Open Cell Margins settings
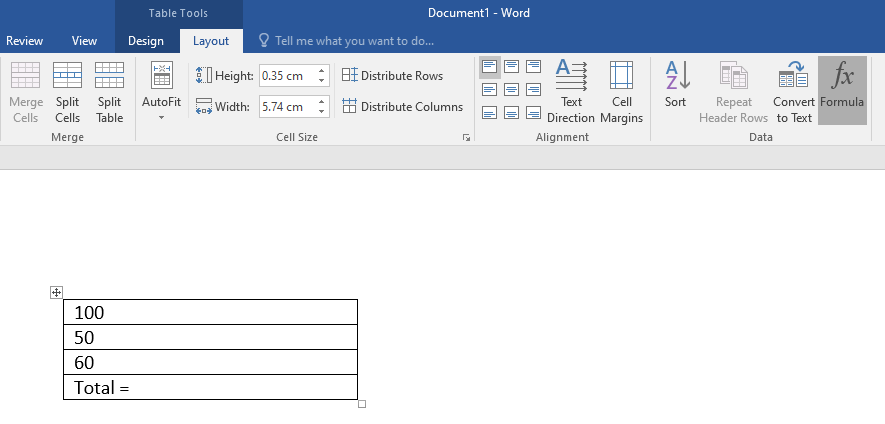Viewport: 885px width, 424px height. pos(621,89)
